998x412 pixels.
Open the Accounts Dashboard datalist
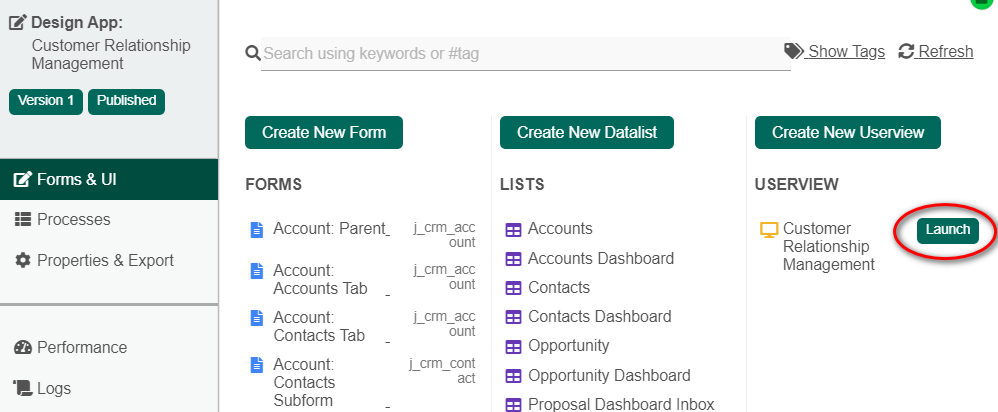[x=601, y=259]
